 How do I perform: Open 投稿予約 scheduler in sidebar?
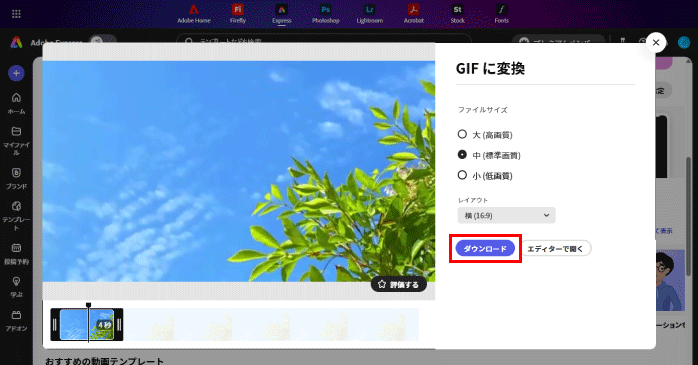click(16, 254)
